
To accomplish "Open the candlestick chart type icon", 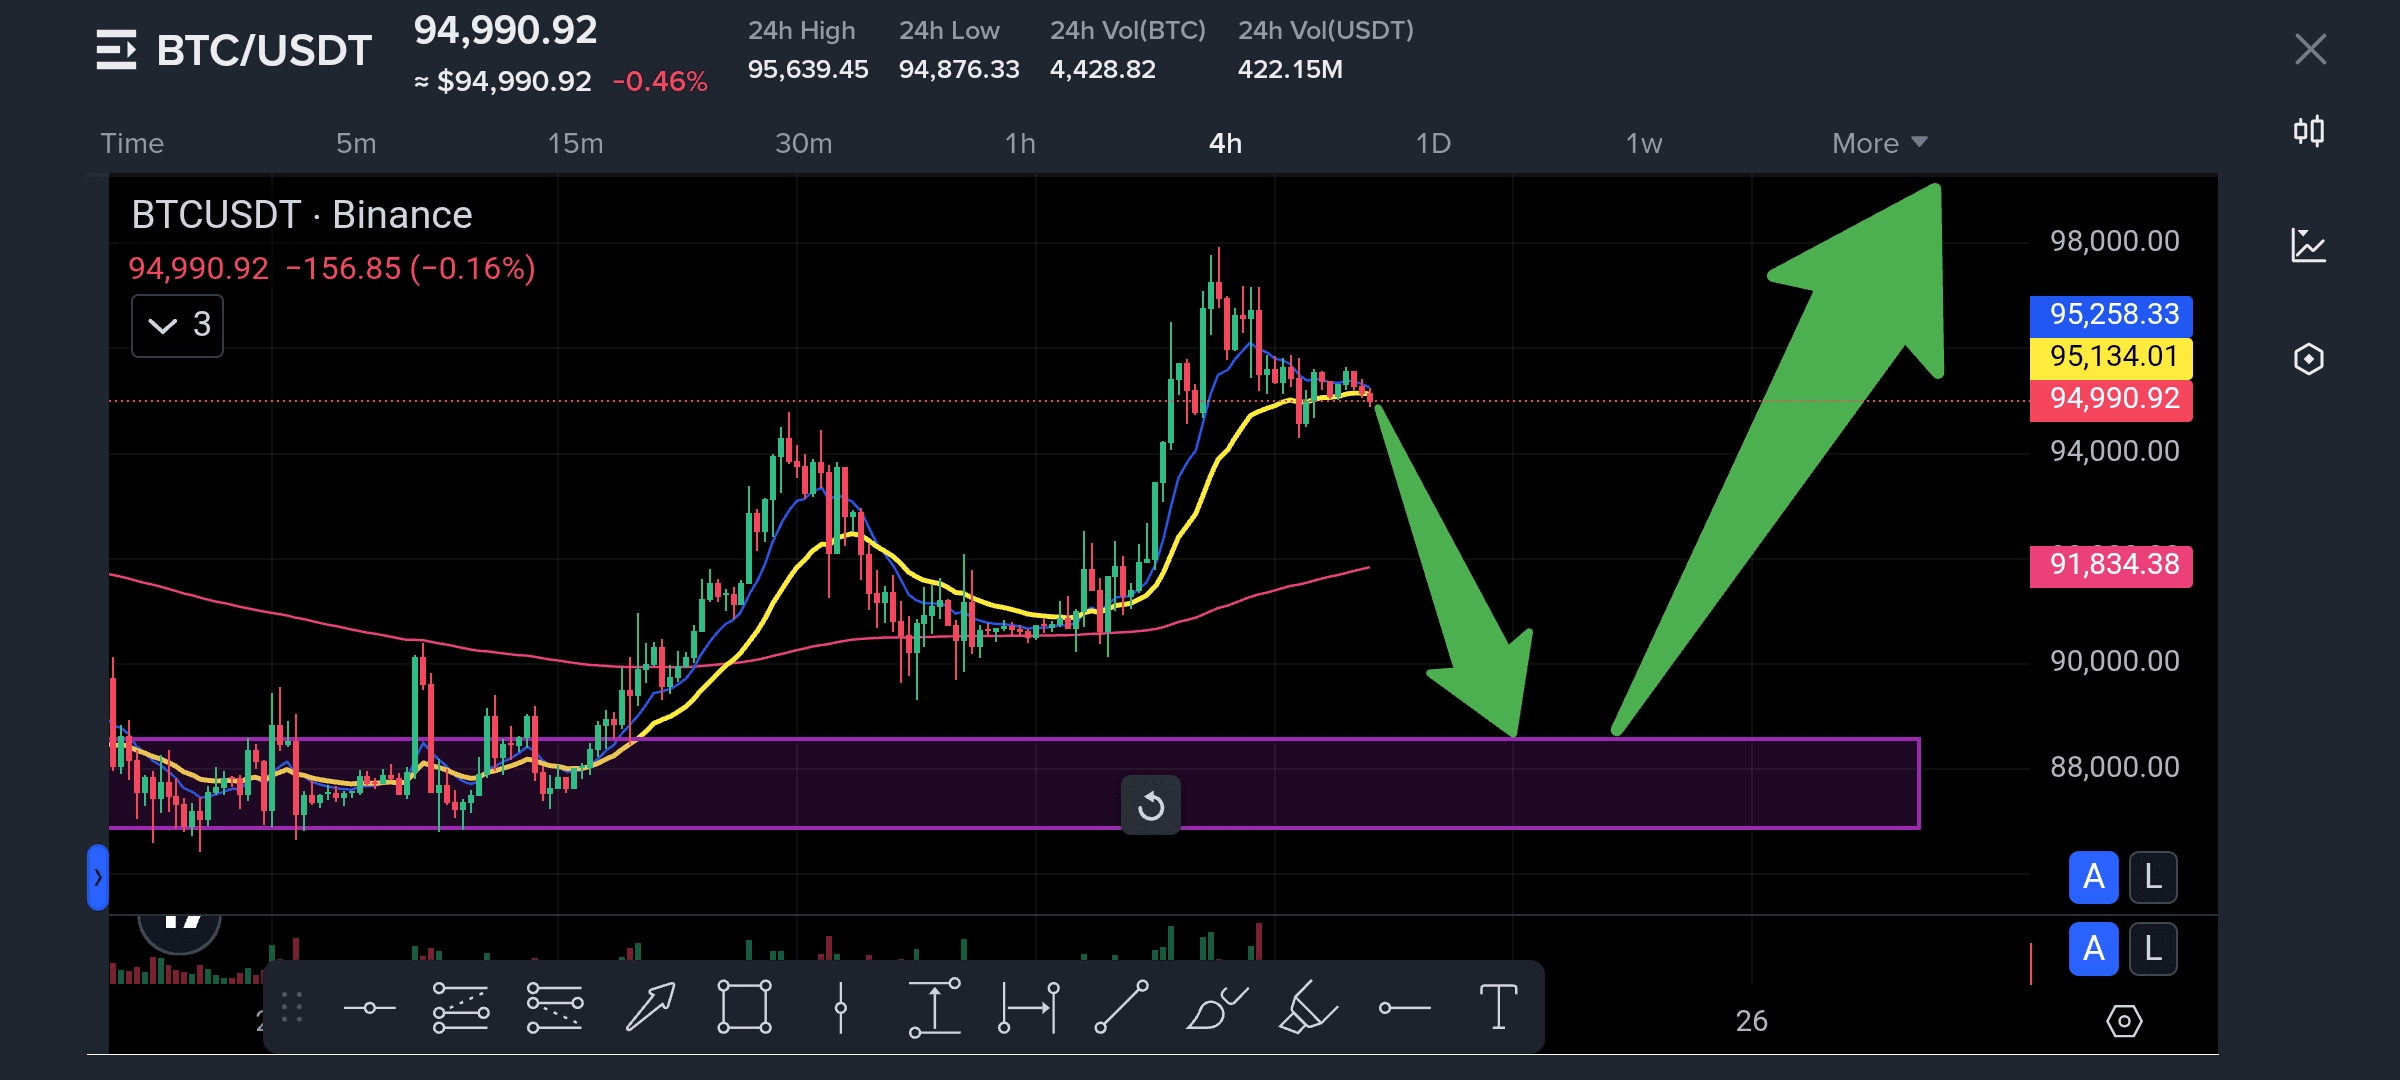I will [x=2308, y=131].
